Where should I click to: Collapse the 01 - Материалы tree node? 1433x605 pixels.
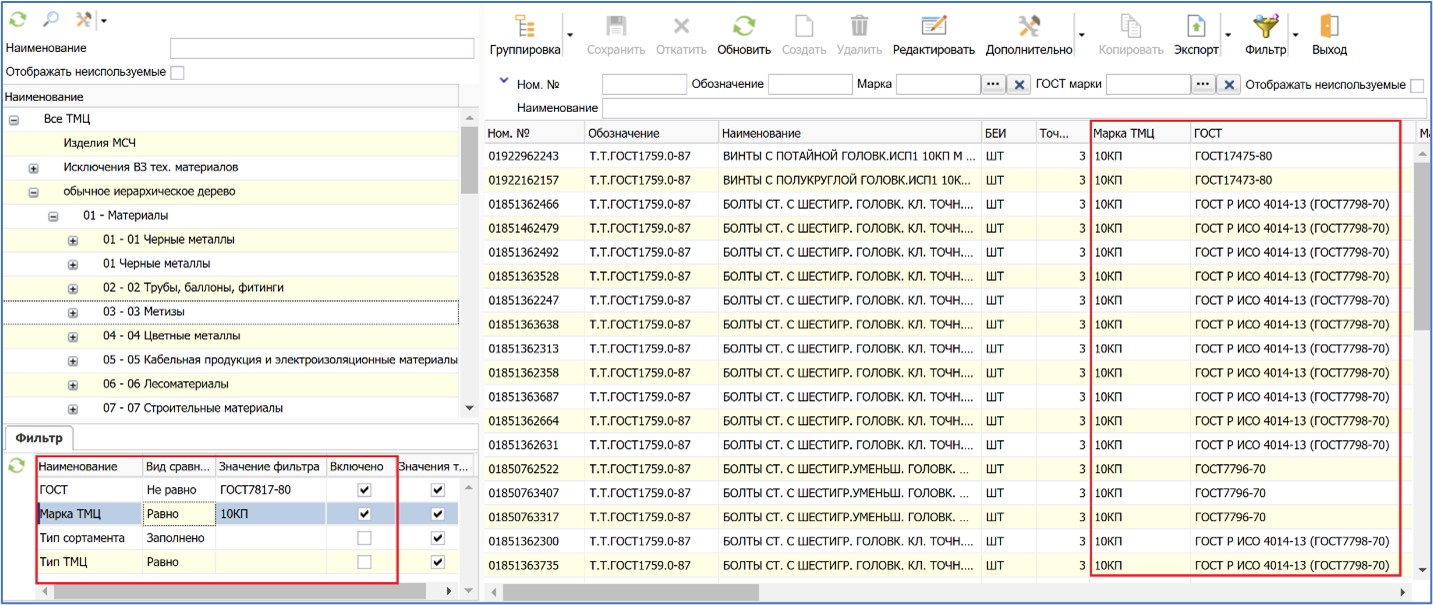[53, 216]
